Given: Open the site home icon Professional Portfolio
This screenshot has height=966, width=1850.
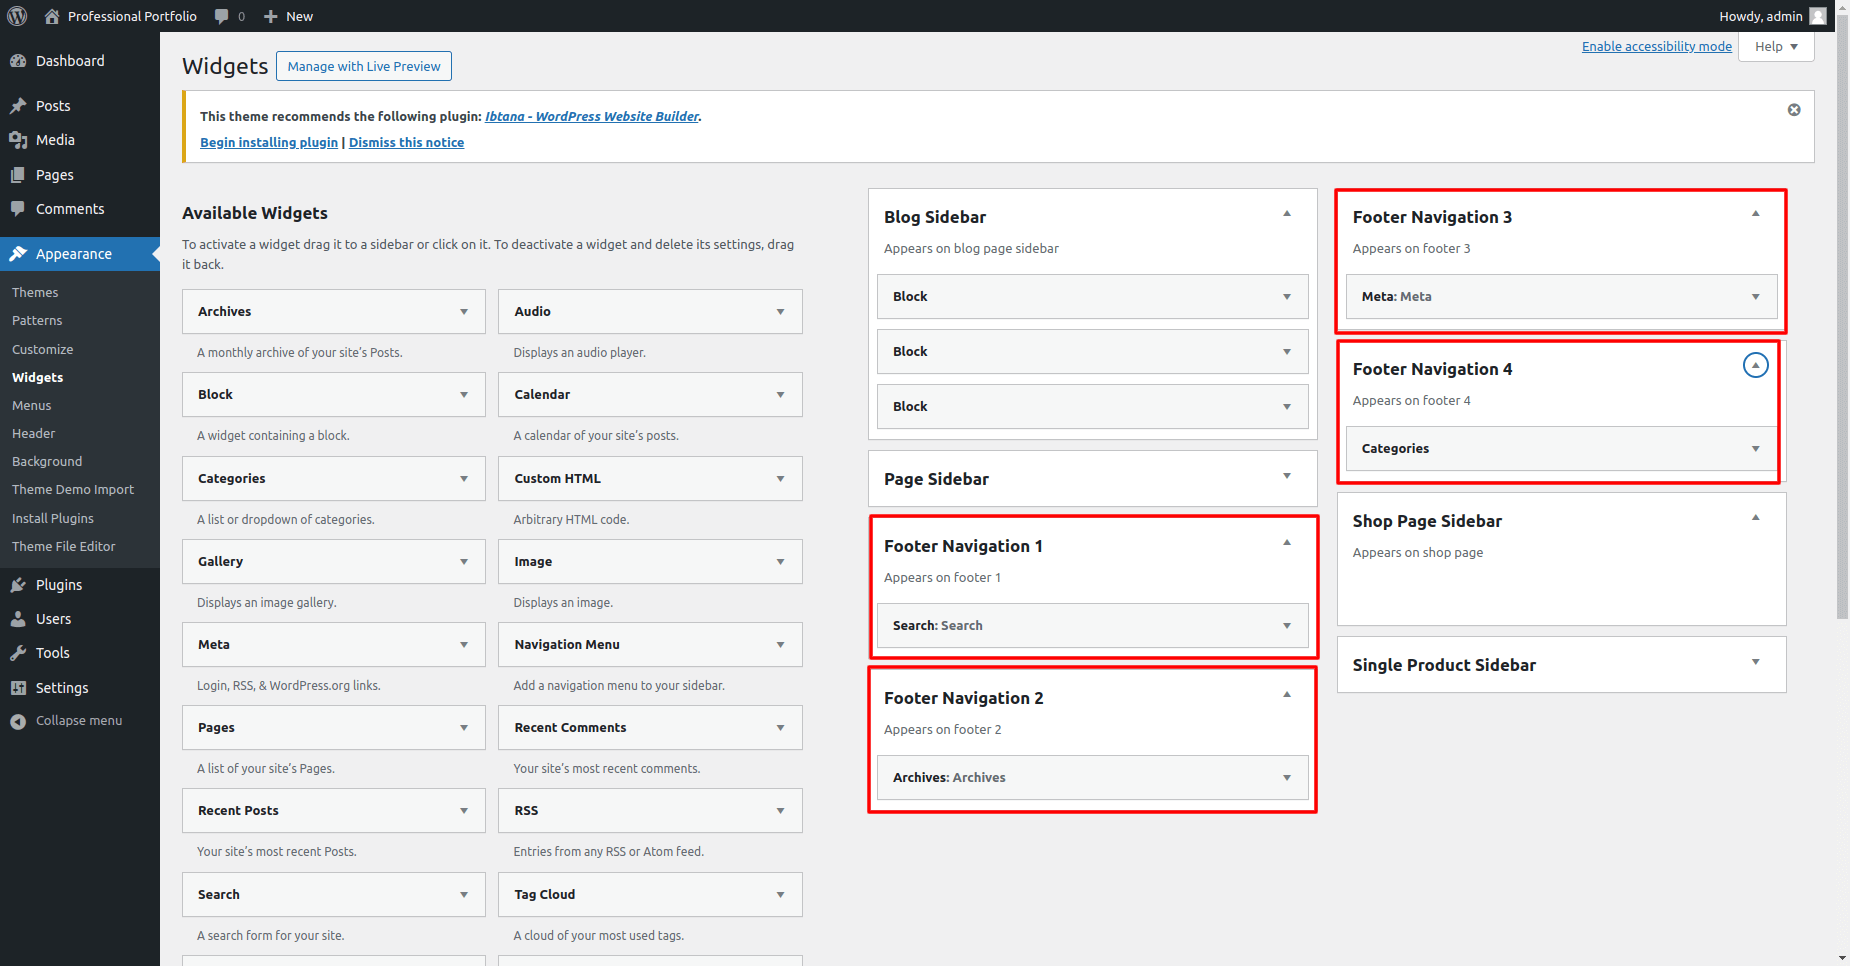Looking at the screenshot, I should 52,16.
